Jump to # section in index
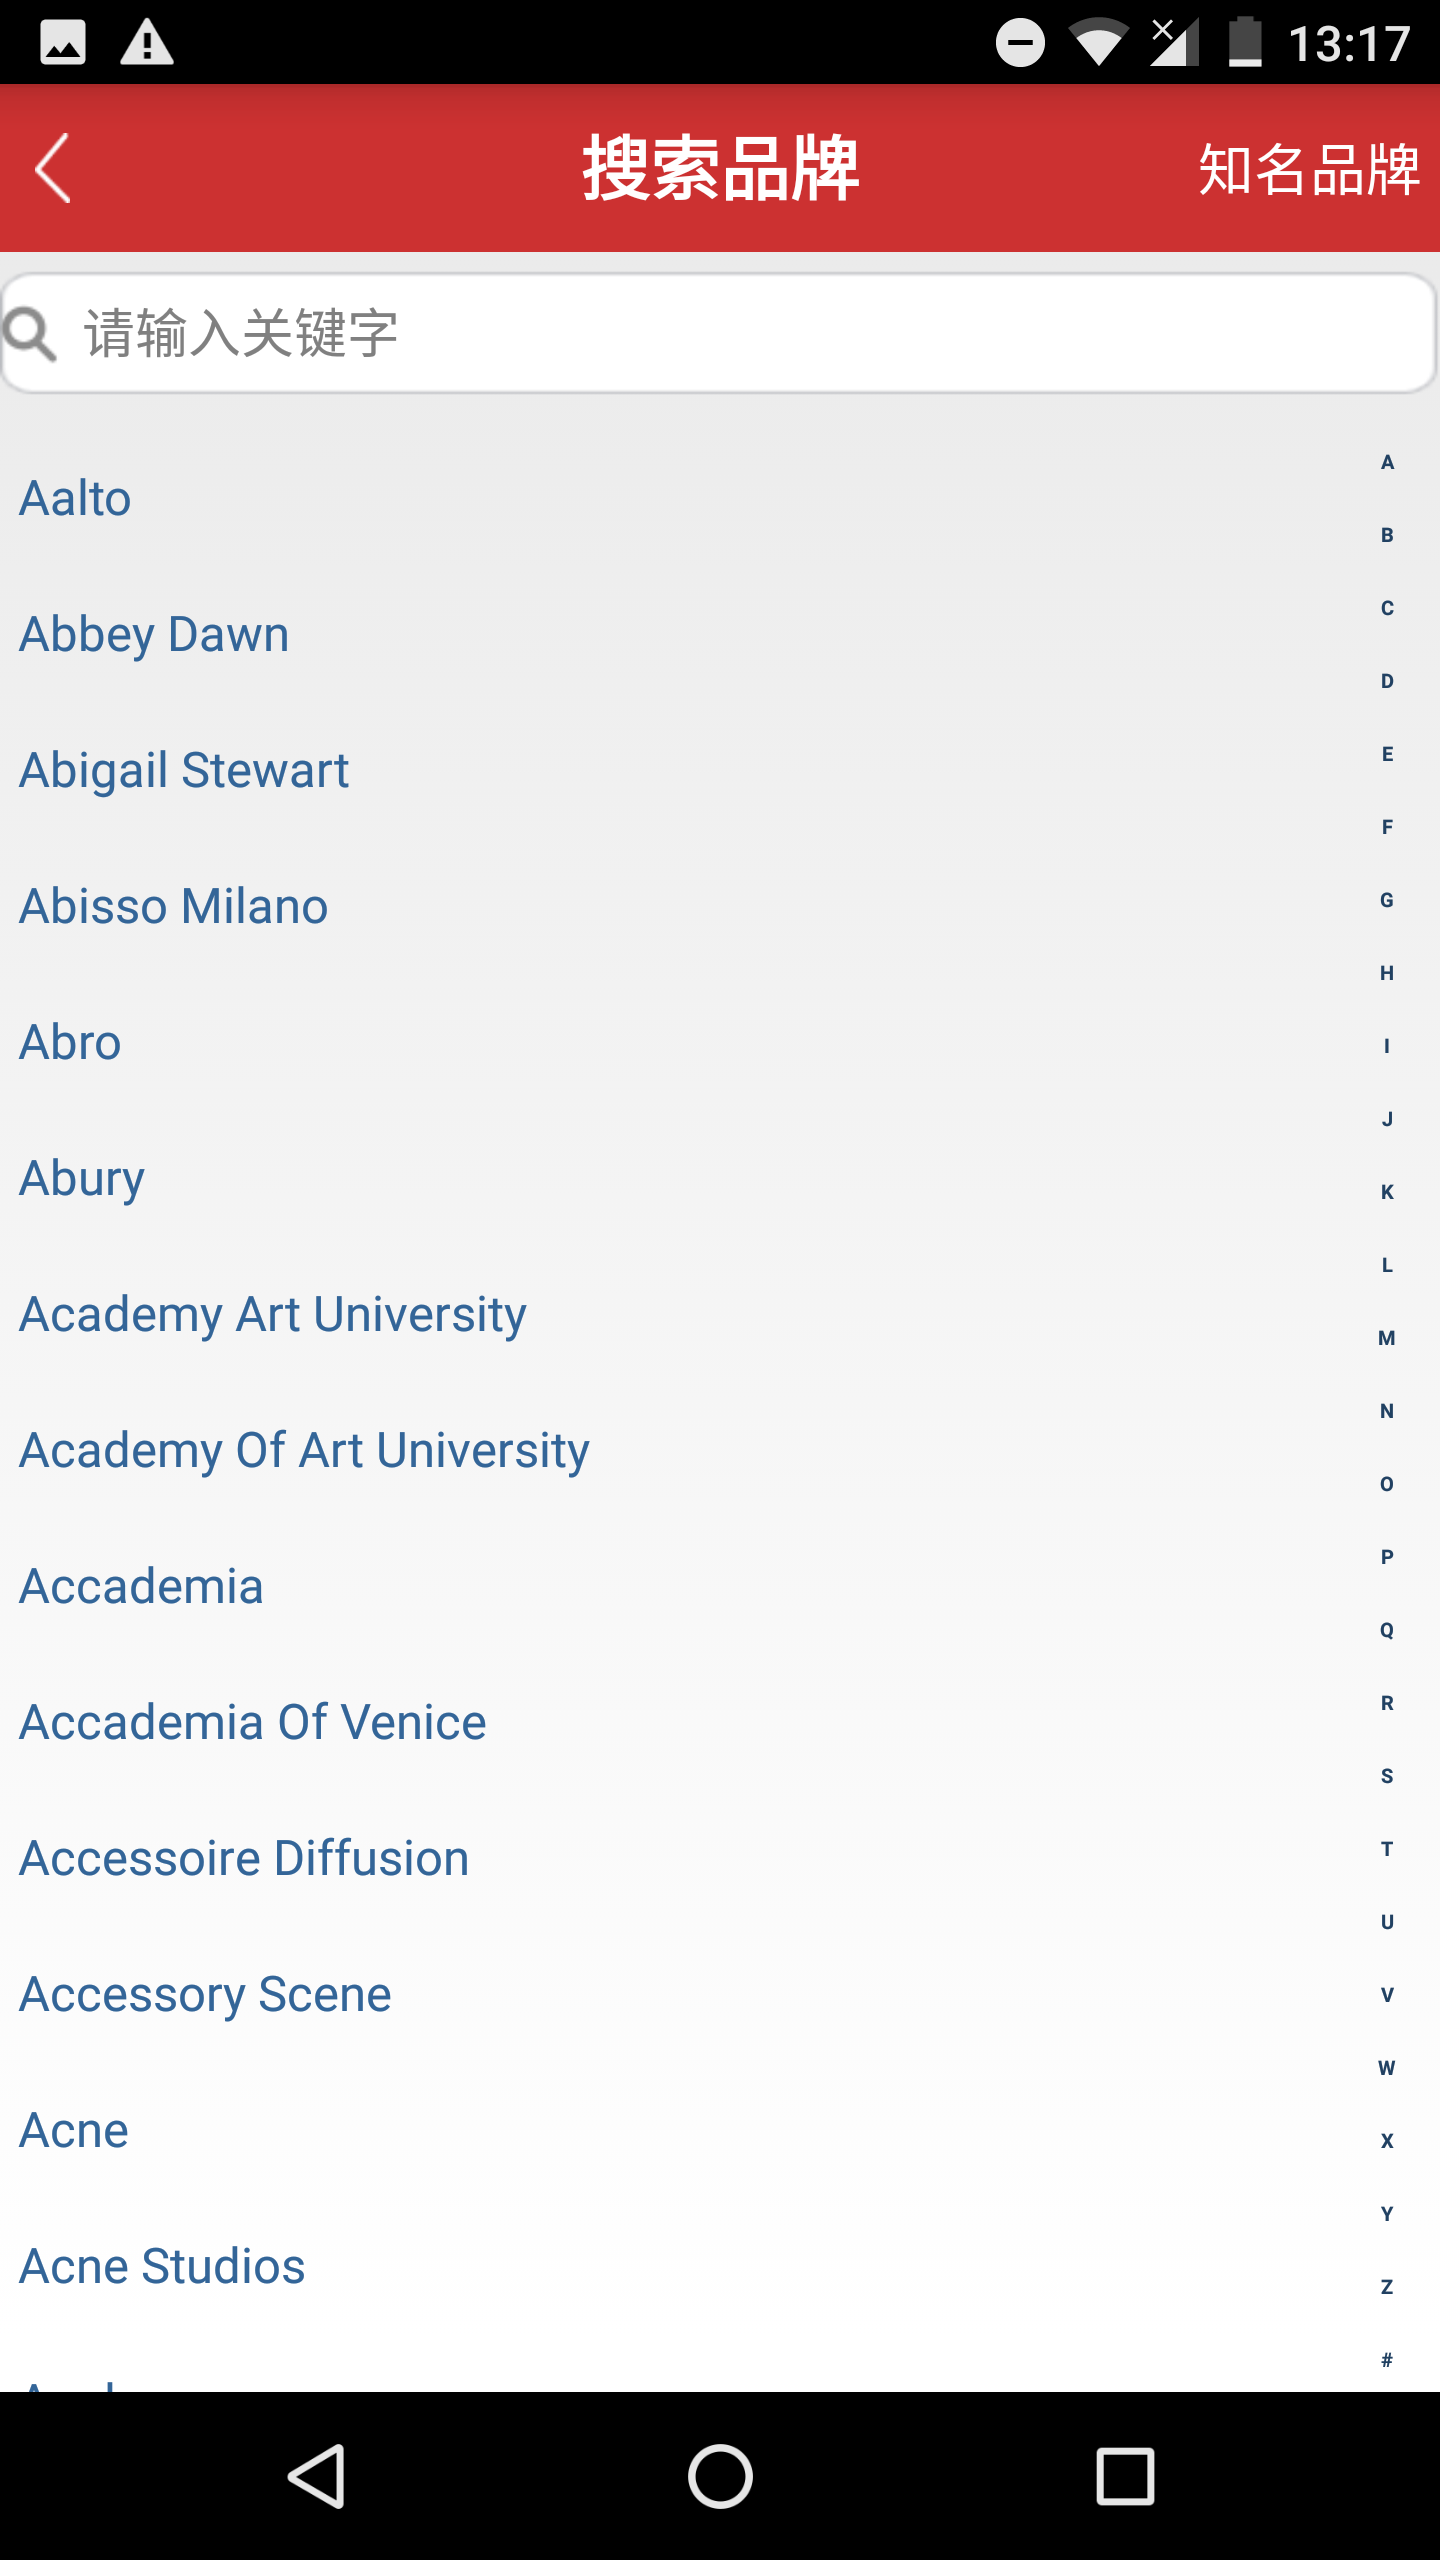Viewport: 1440px width, 2560px height. [x=1387, y=2360]
